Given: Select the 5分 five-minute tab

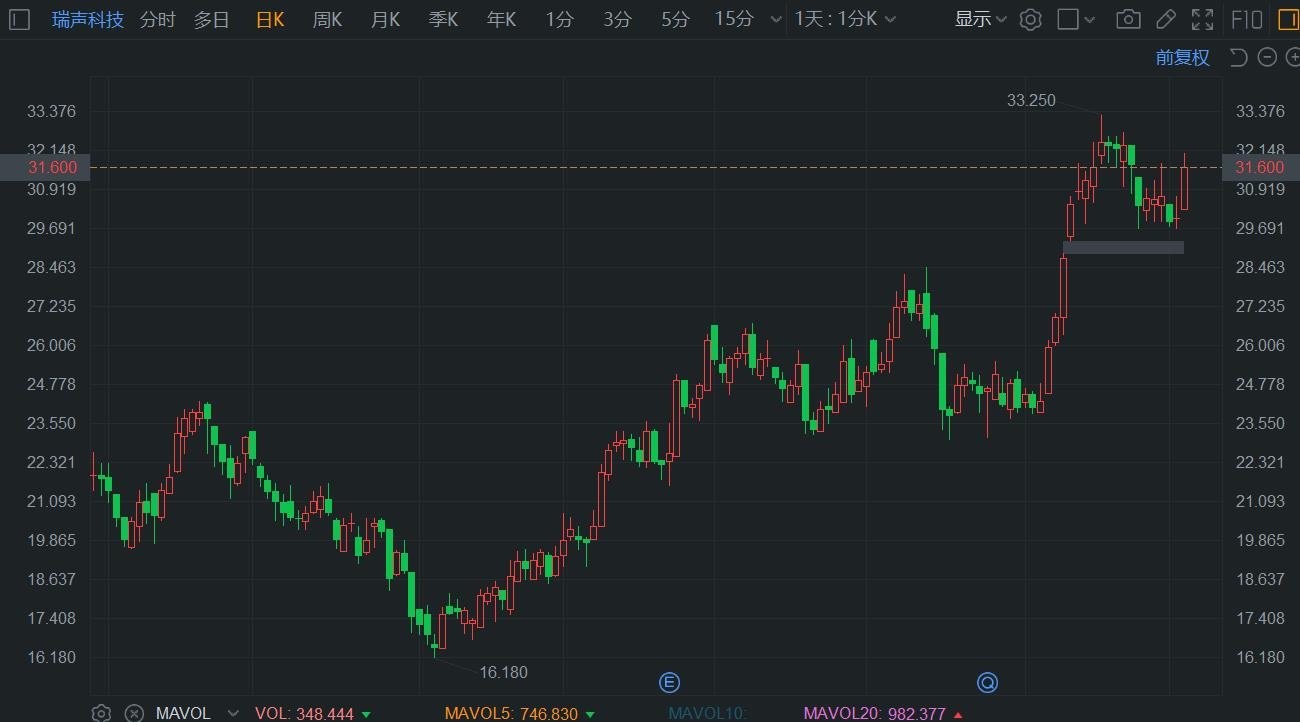Looking at the screenshot, I should coord(676,19).
